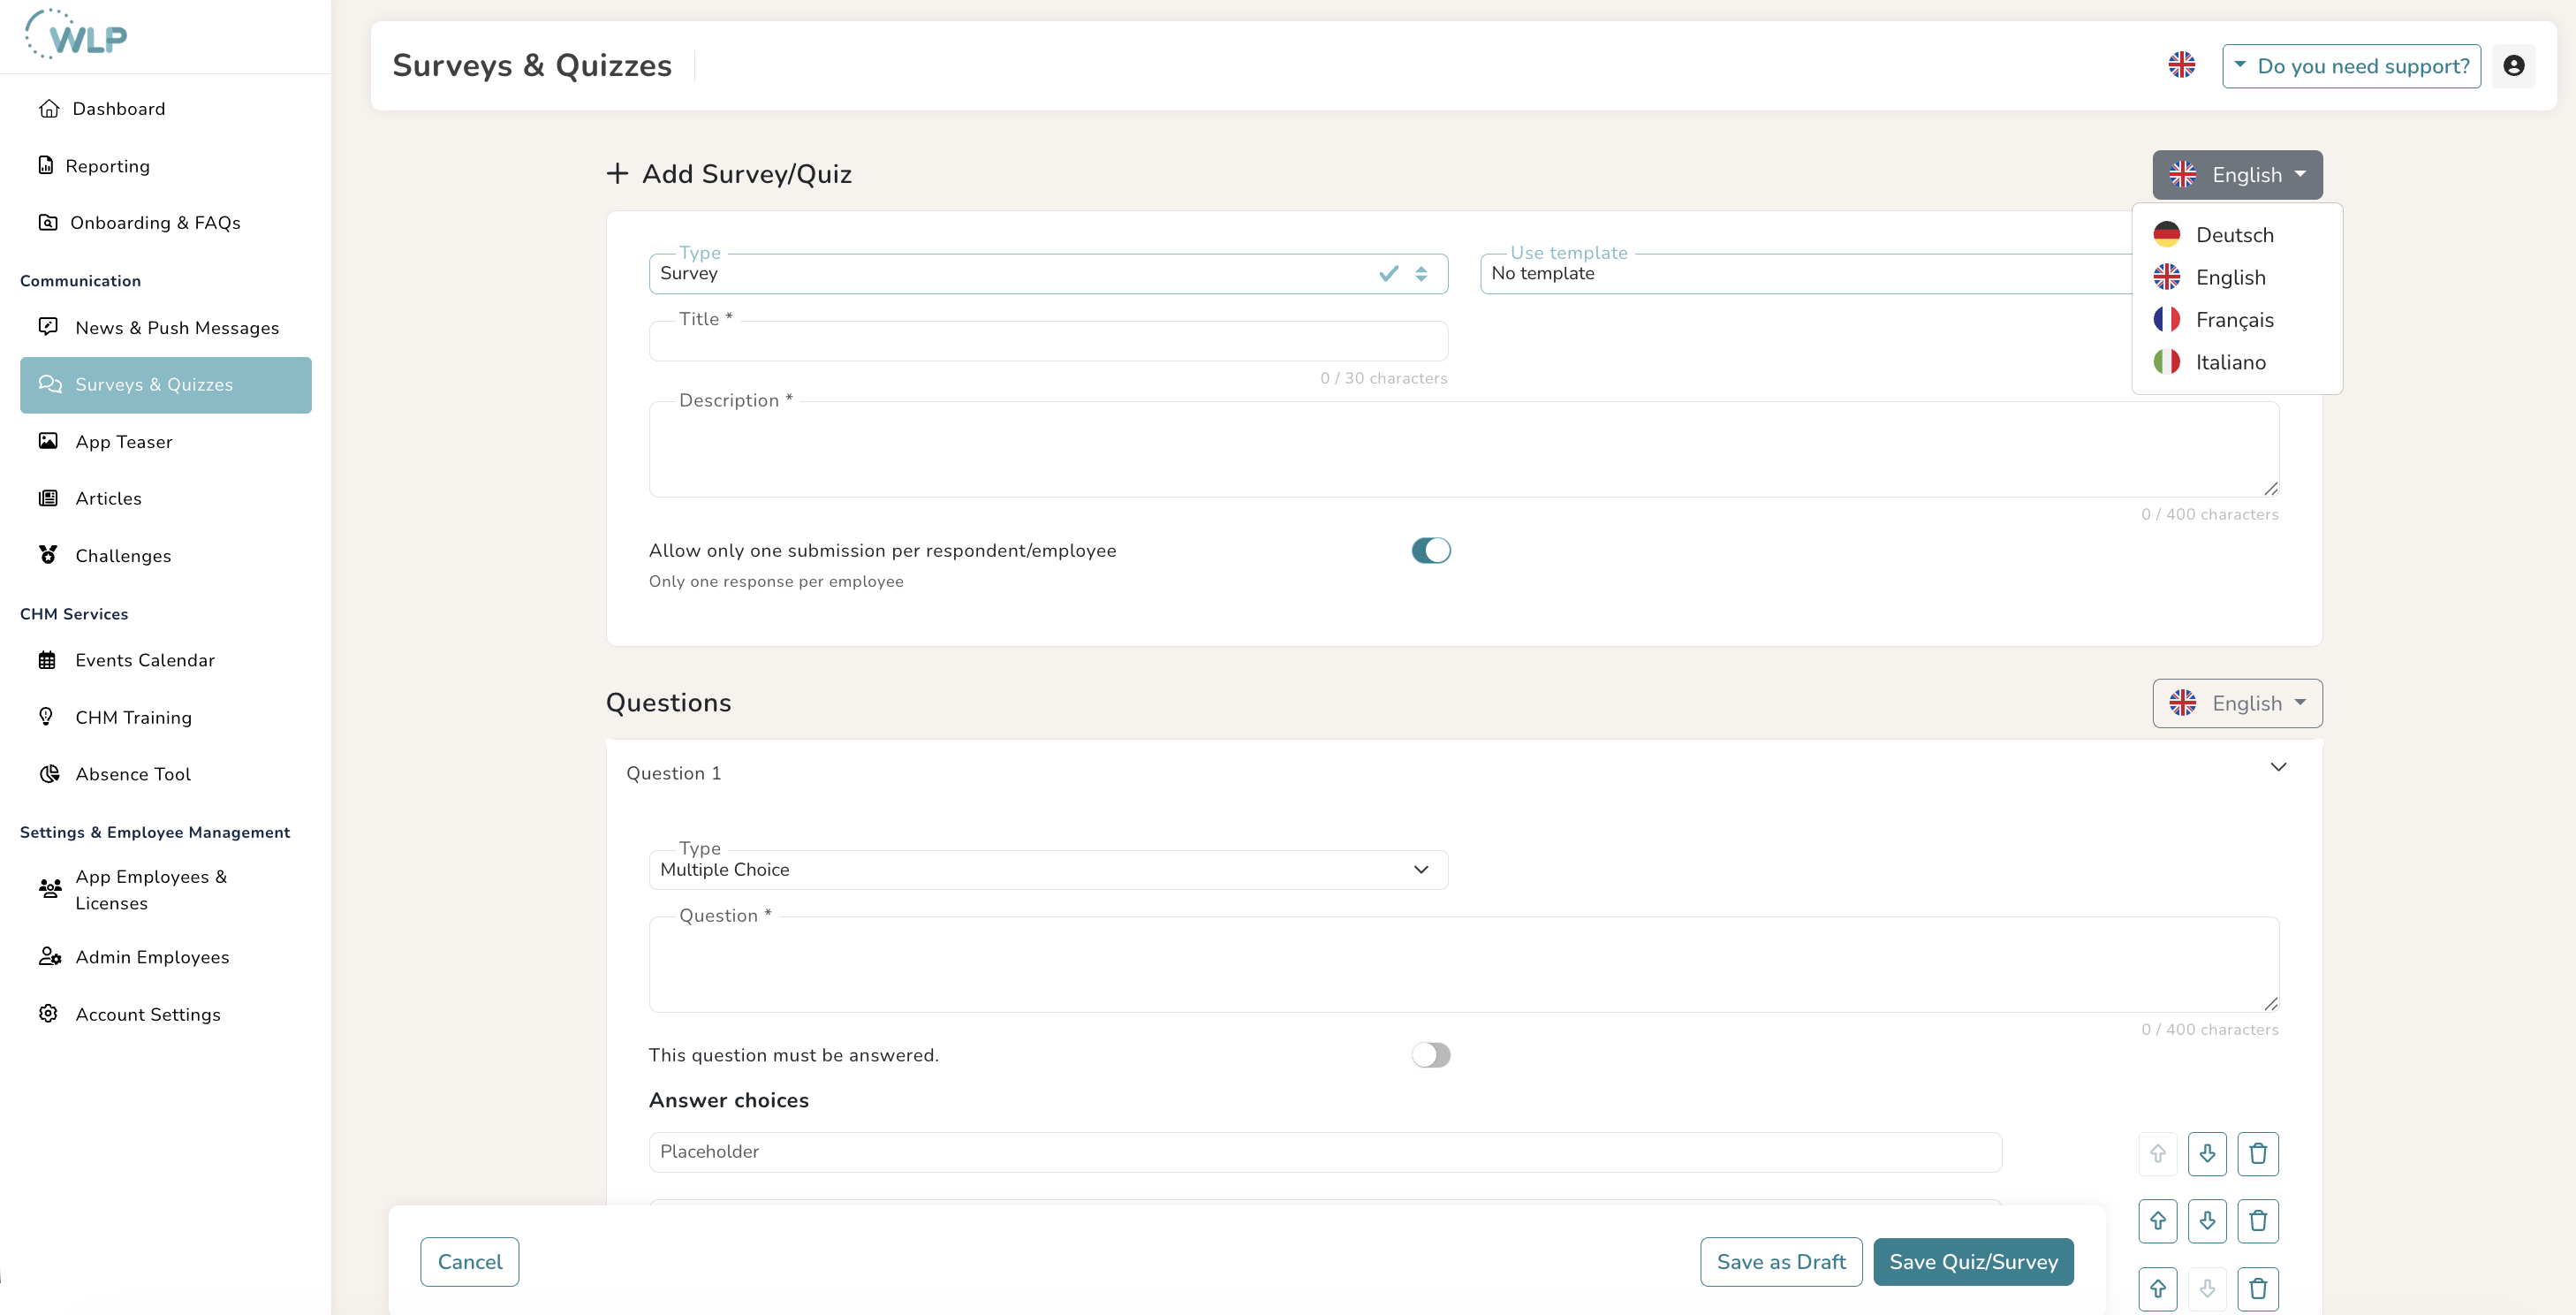Open the survey Type Survey dropdown
This screenshot has height=1315, width=2576.
pyautogui.click(x=1048, y=274)
